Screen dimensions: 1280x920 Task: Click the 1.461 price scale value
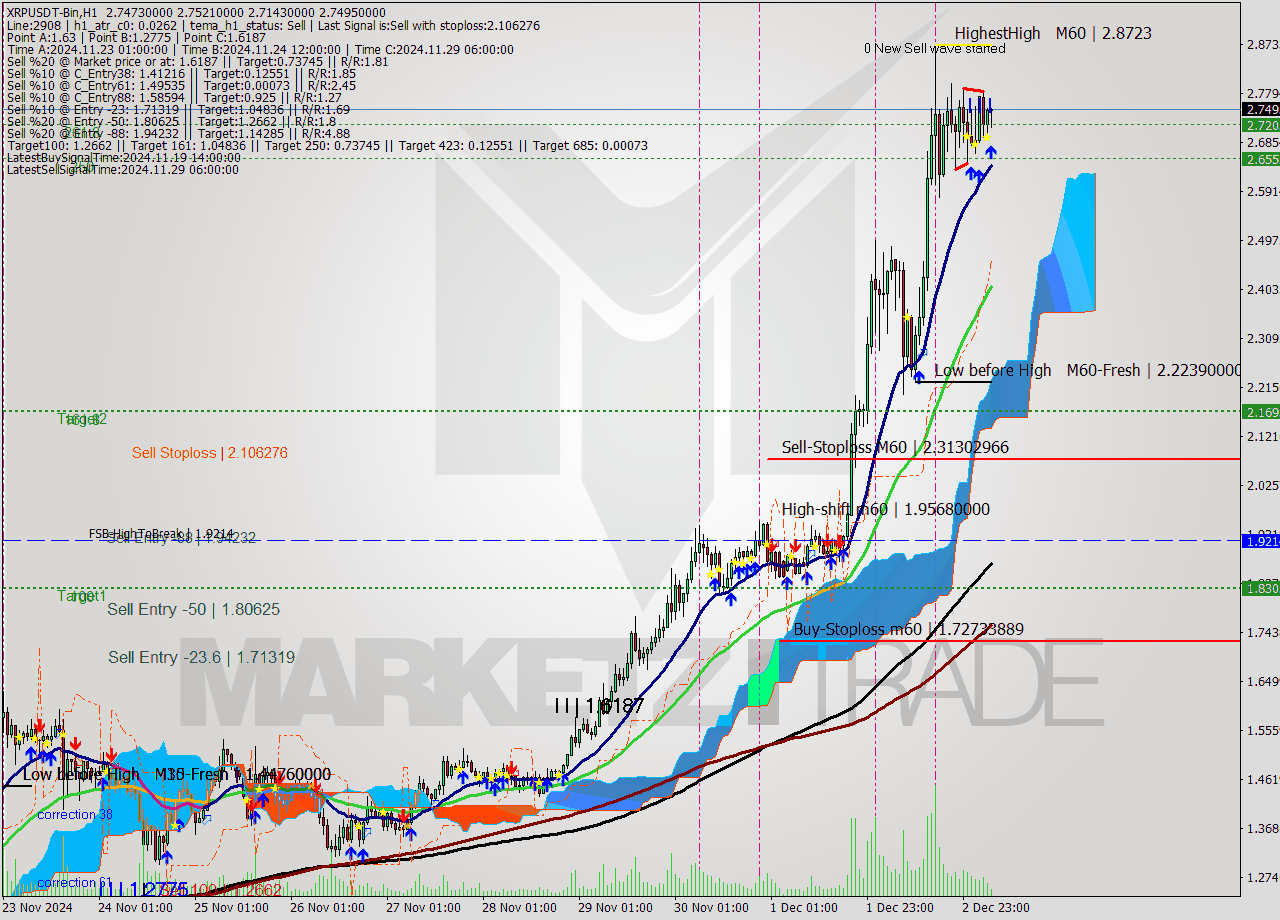coord(1262,780)
